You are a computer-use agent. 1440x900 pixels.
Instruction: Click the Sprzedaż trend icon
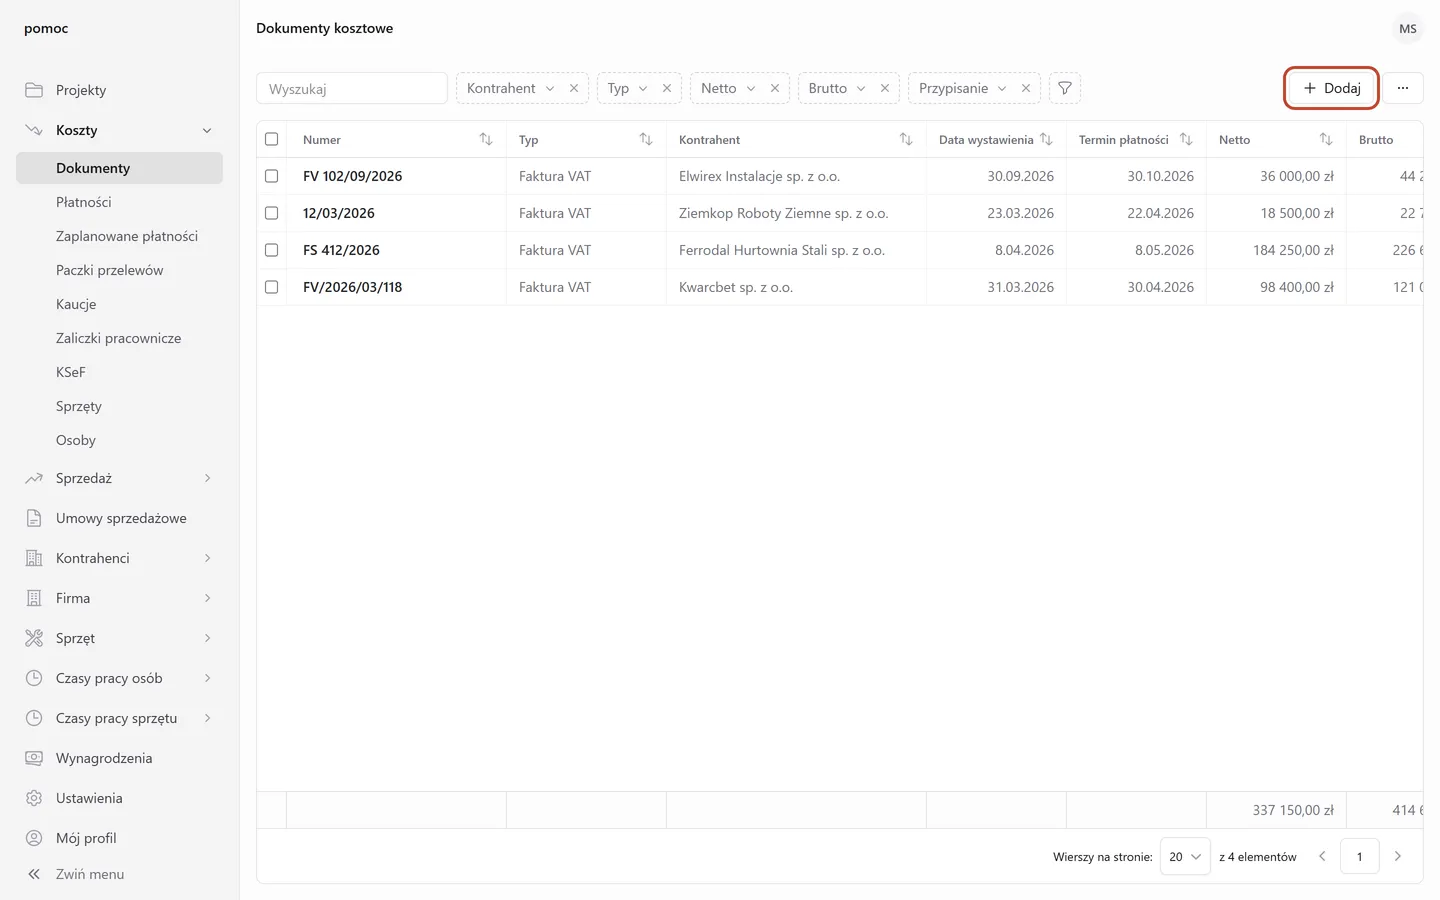pos(34,478)
